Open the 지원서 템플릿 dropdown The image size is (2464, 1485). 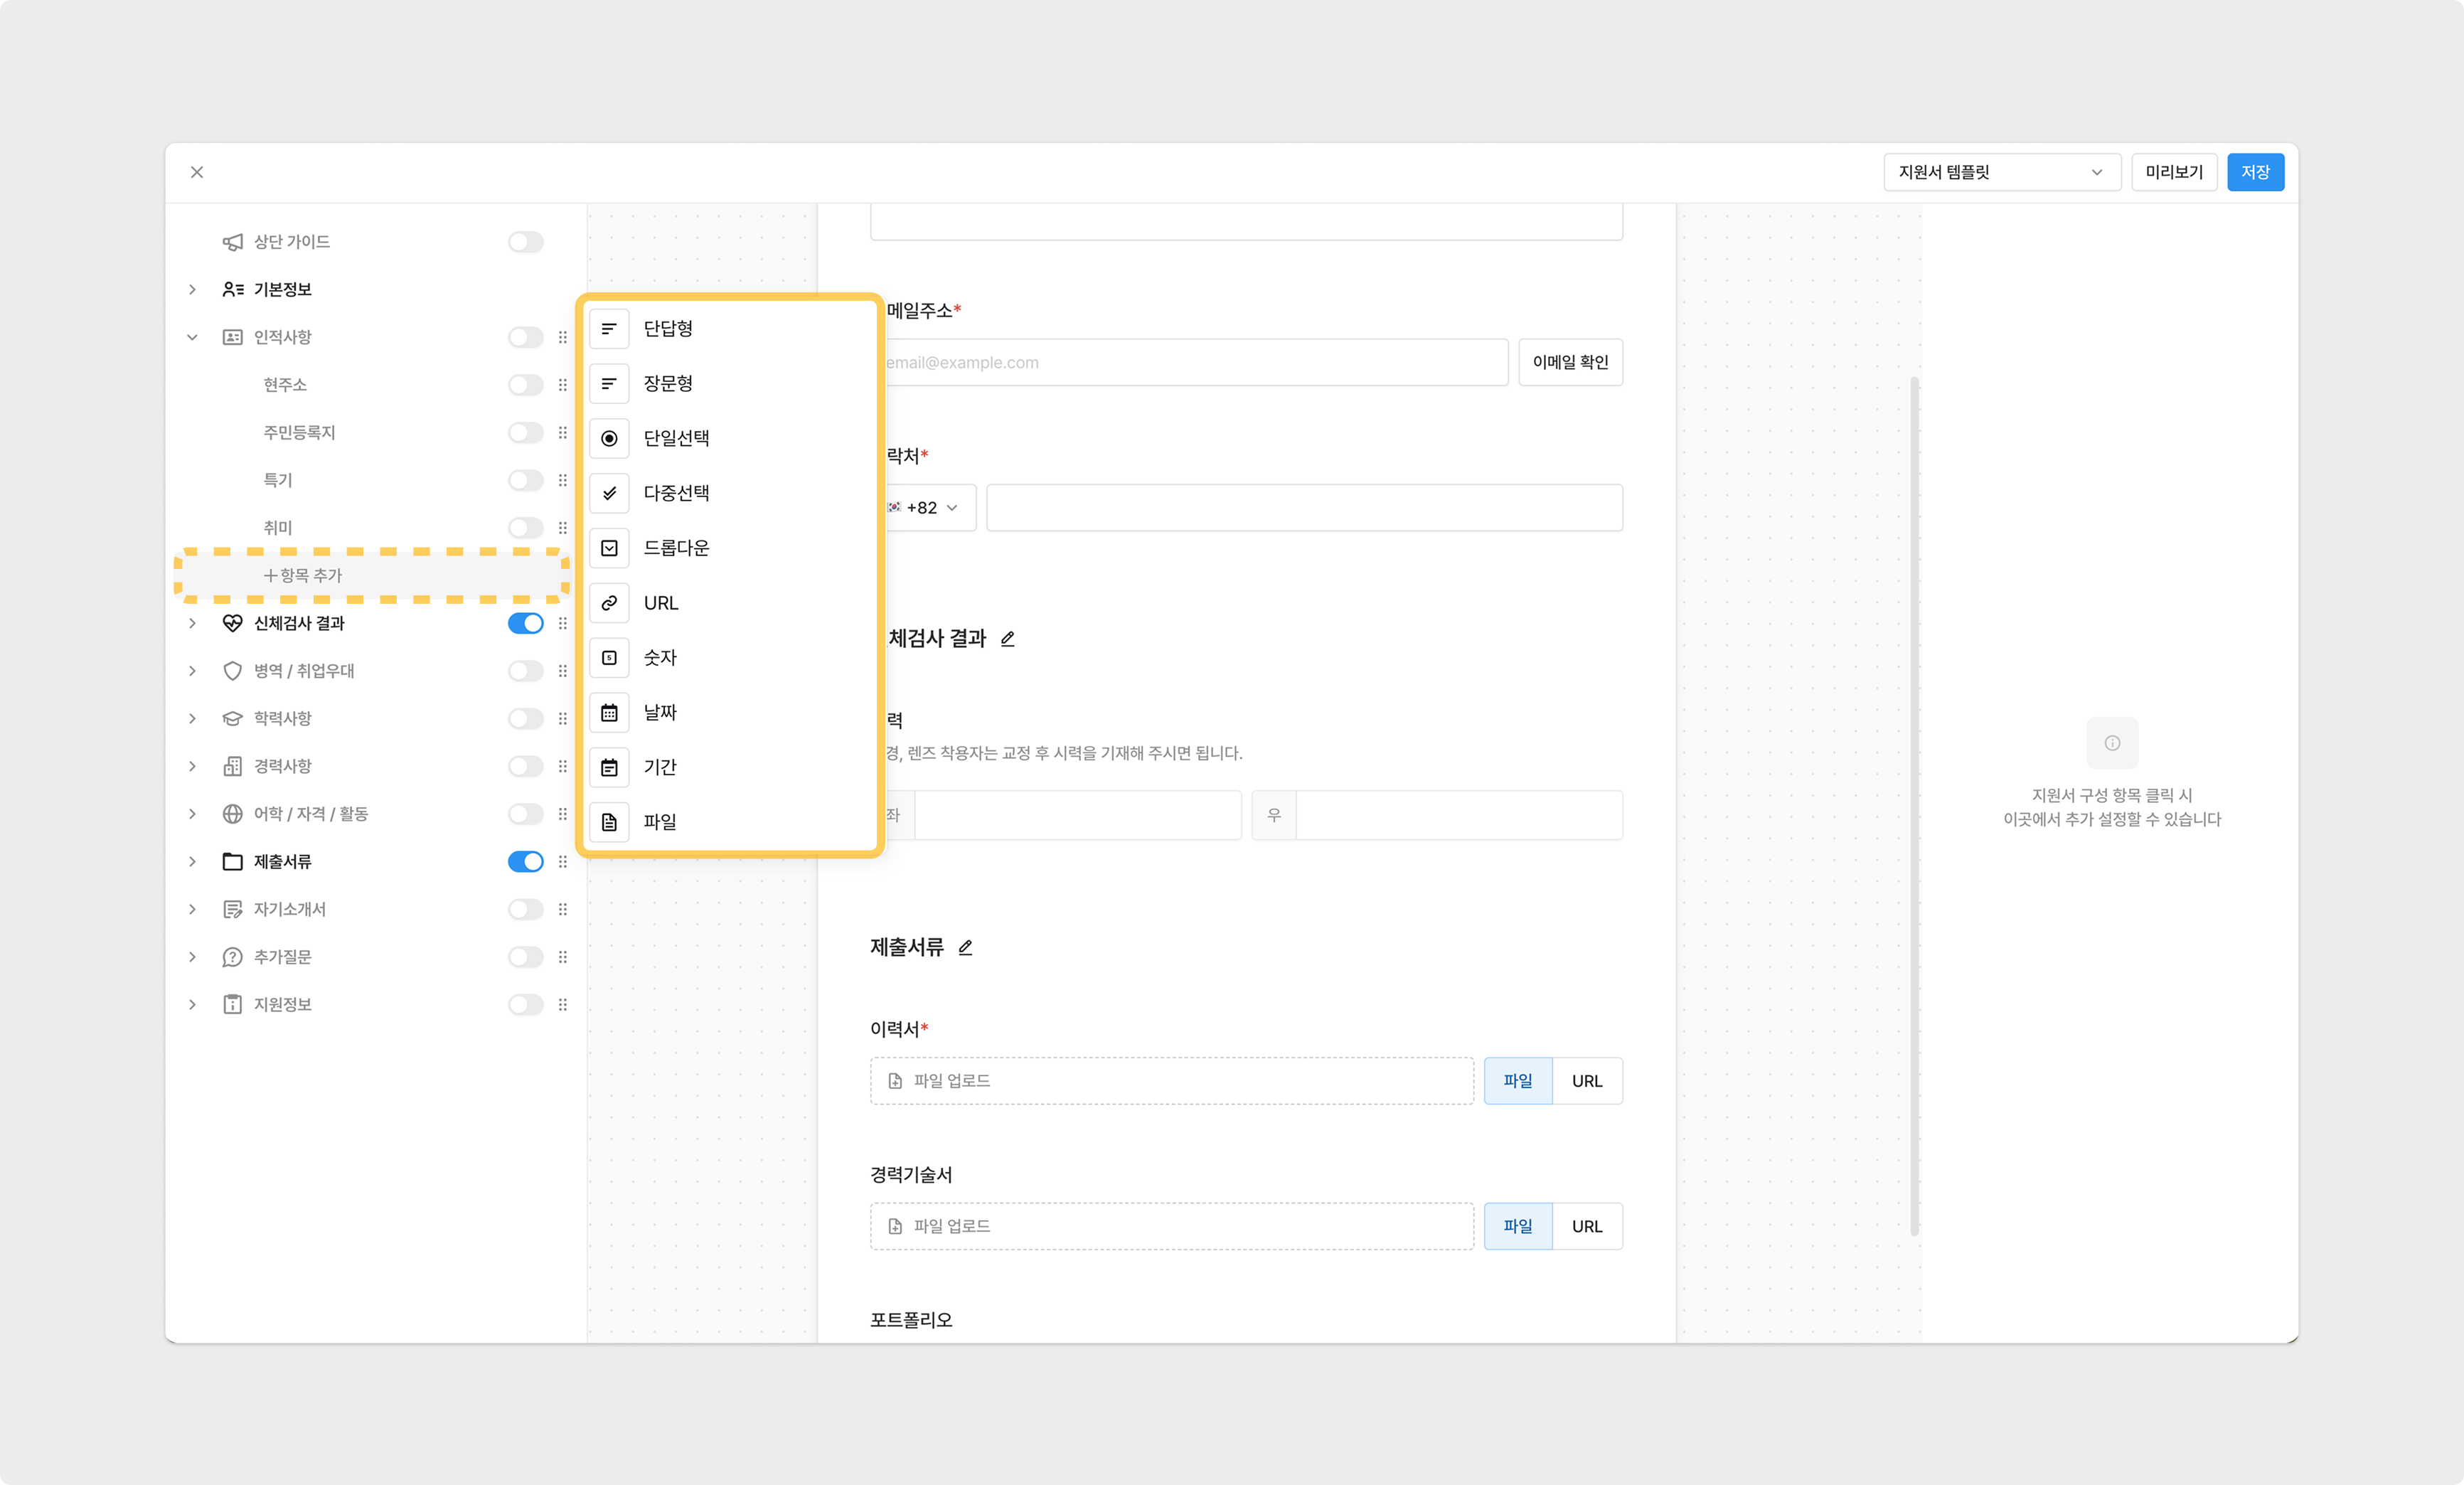coord(2001,172)
